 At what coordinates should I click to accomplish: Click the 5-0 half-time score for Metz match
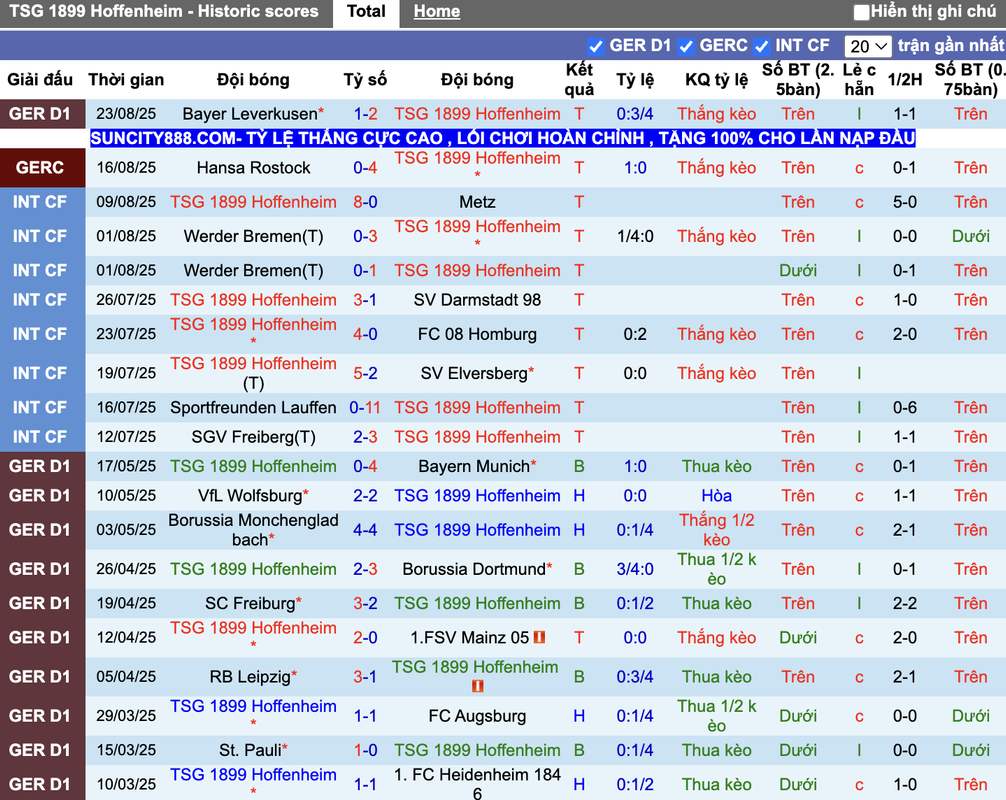pos(905,202)
